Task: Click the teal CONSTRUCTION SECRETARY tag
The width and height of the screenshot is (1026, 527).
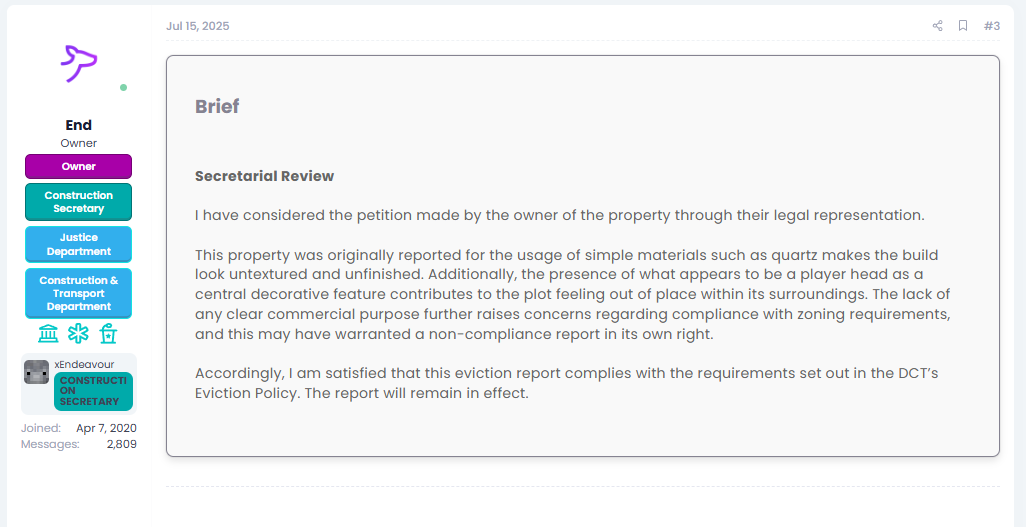Action: tap(93, 391)
